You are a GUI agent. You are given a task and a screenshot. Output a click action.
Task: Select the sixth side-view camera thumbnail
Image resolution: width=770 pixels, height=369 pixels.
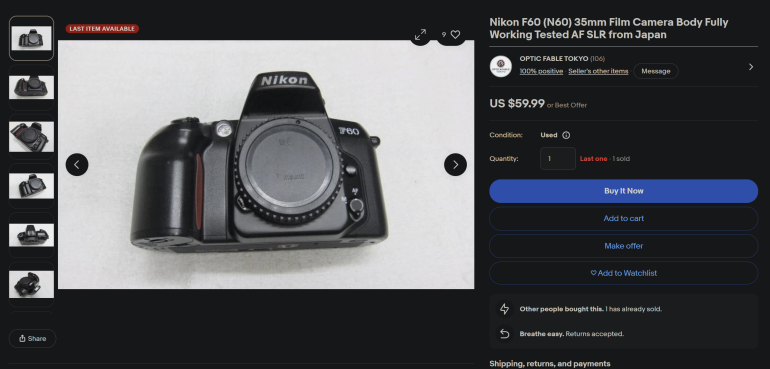pos(31,284)
